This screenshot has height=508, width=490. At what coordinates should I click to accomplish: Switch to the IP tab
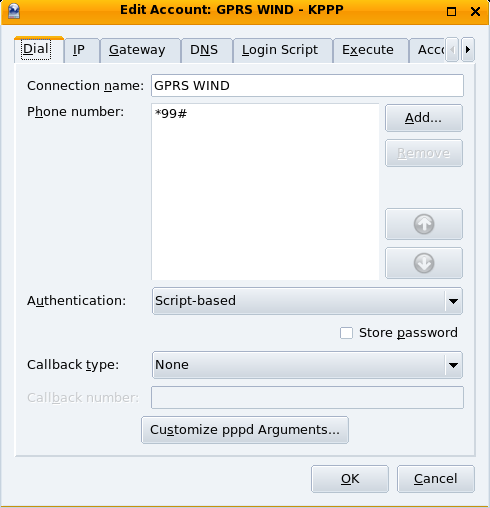pyautogui.click(x=82, y=50)
